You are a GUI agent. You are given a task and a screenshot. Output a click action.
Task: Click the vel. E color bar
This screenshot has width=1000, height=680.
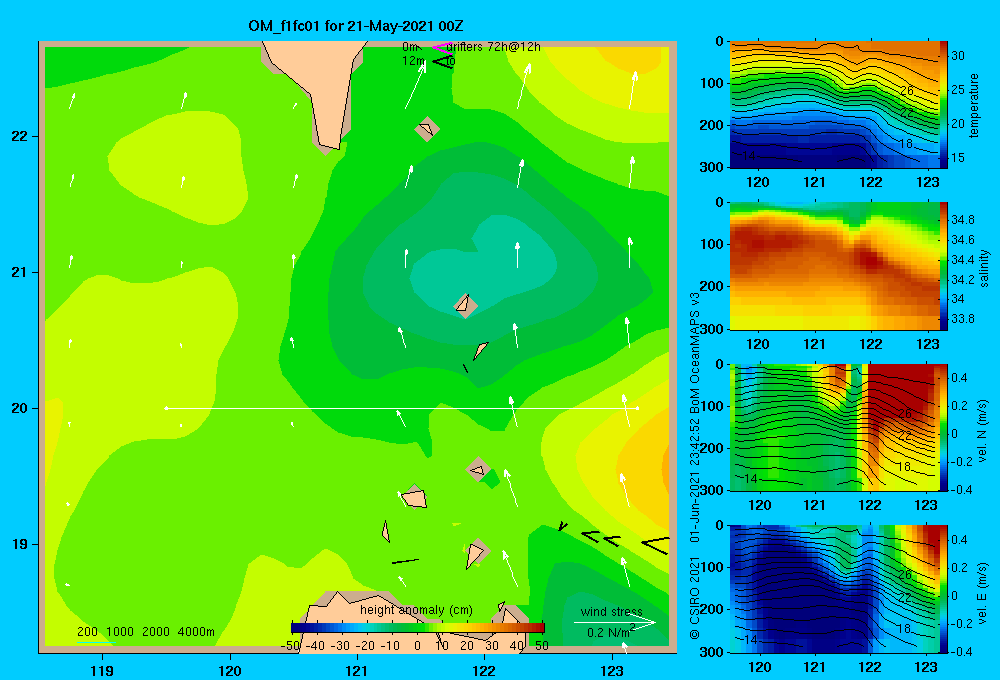944,589
